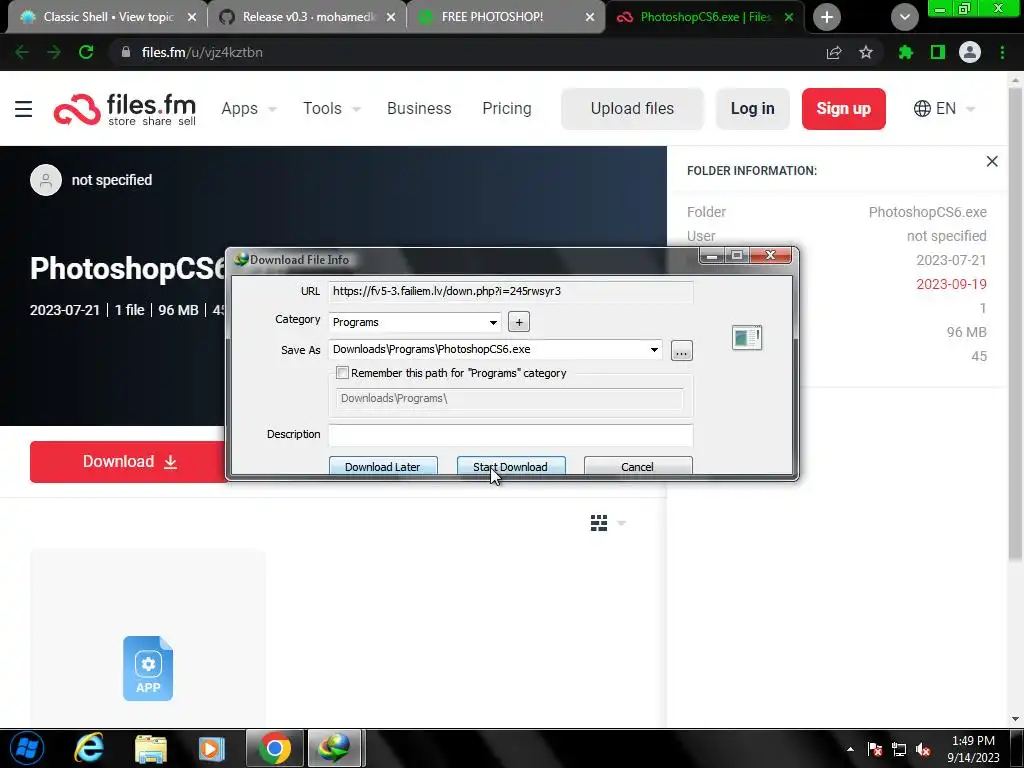
Task: Click the address bar URL files.fm/u/vjz4kztbn
Action: point(202,52)
